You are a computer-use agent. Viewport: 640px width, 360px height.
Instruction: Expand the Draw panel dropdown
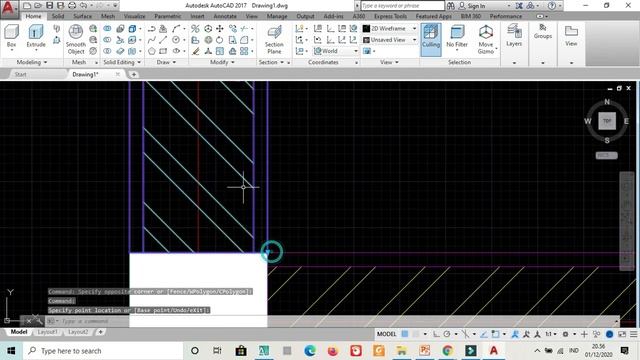pos(166,62)
